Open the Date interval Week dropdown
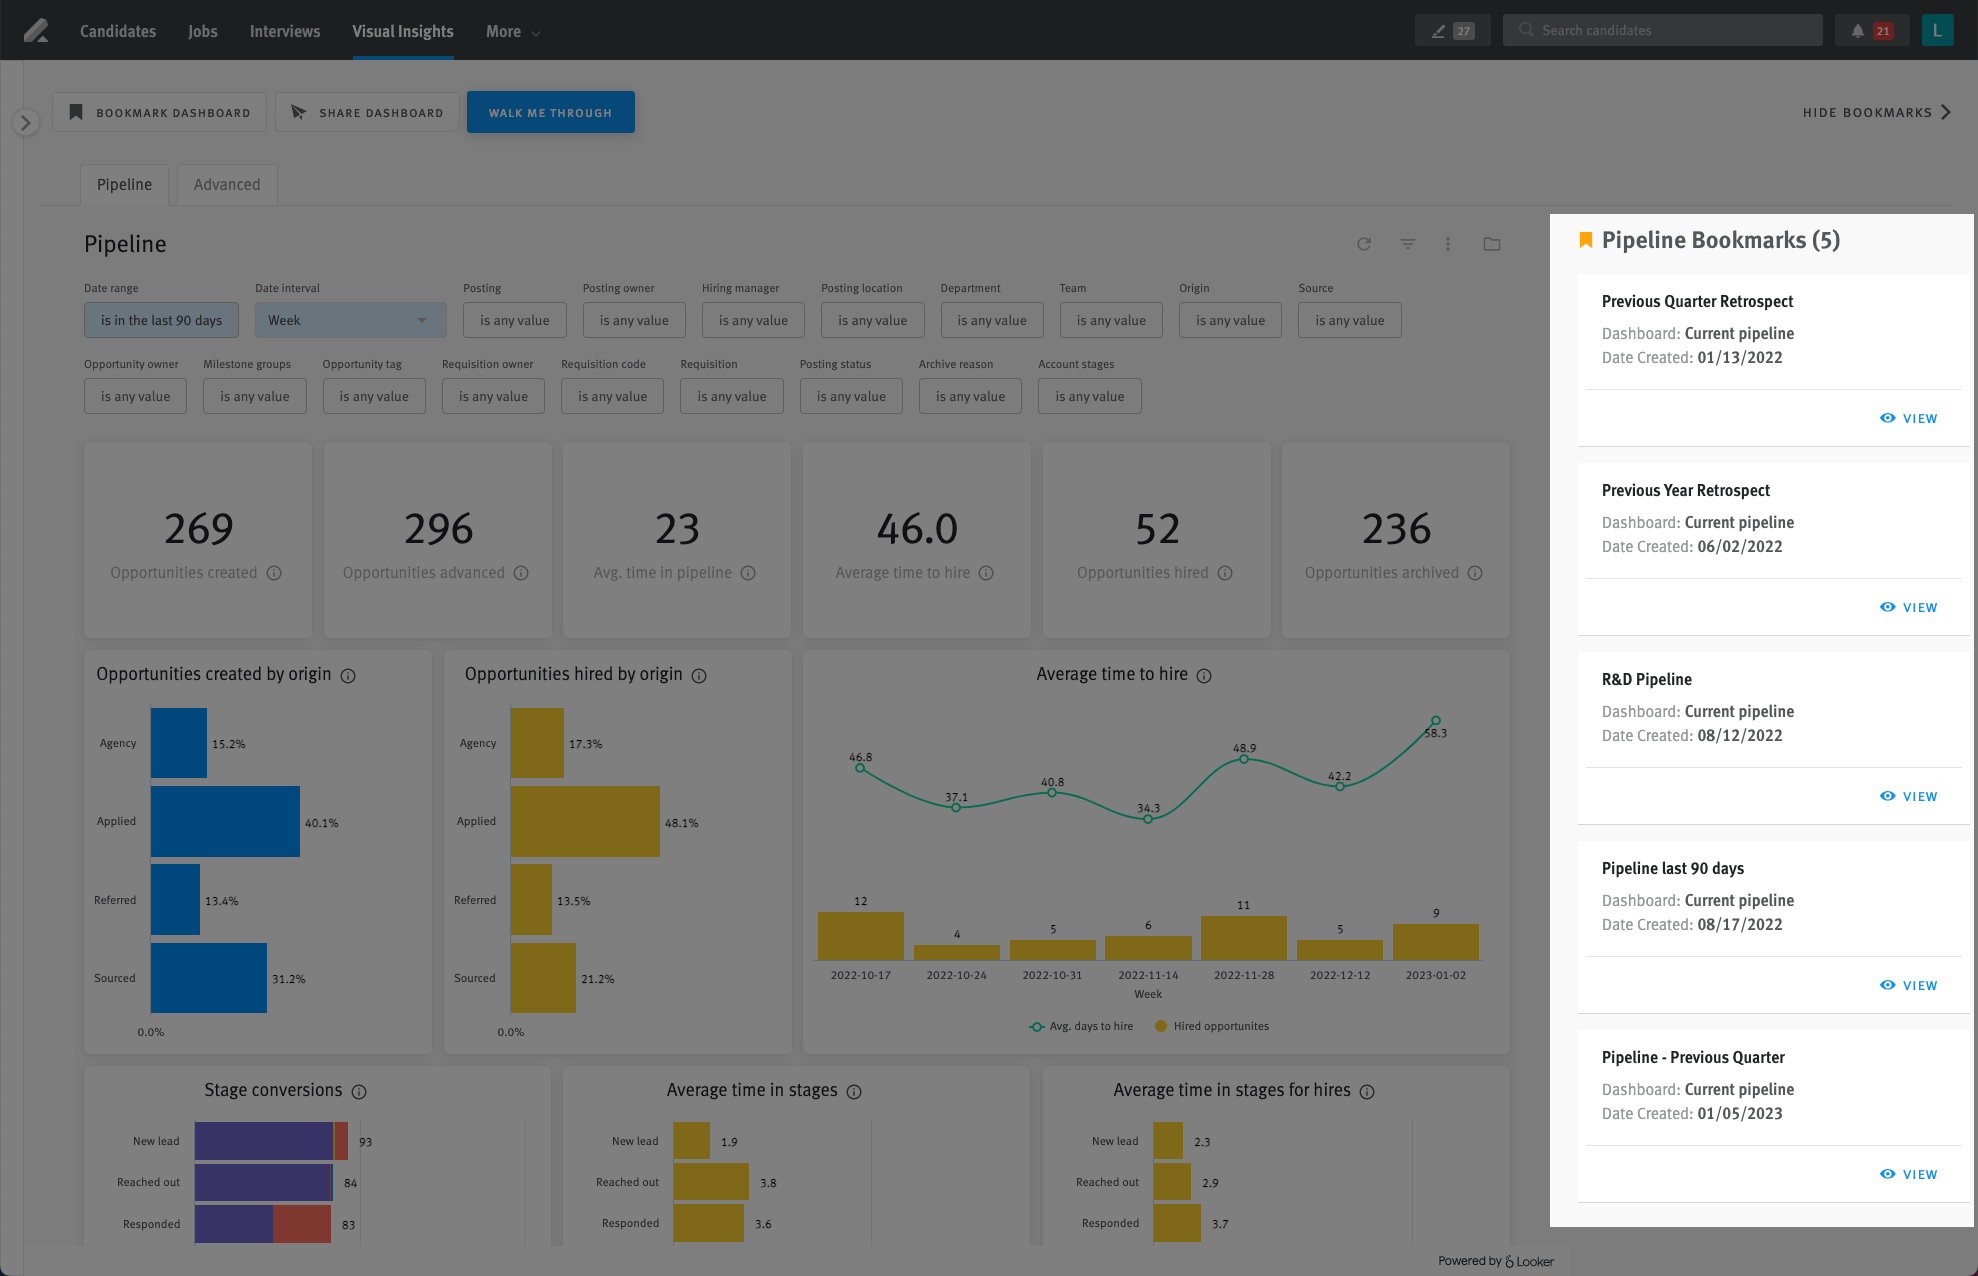The height and width of the screenshot is (1276, 1978). pyautogui.click(x=350, y=320)
